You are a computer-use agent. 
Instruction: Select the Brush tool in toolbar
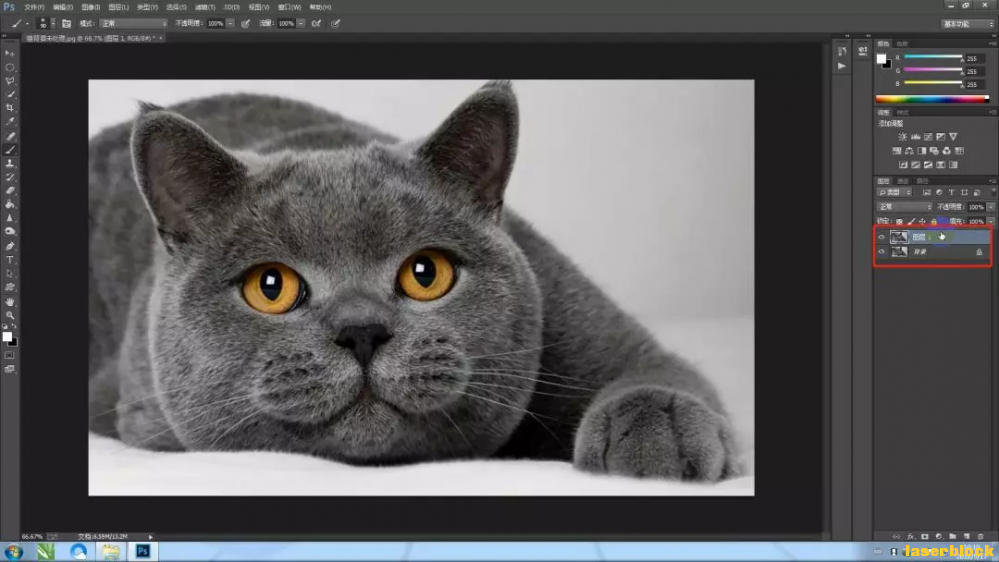(x=10, y=150)
